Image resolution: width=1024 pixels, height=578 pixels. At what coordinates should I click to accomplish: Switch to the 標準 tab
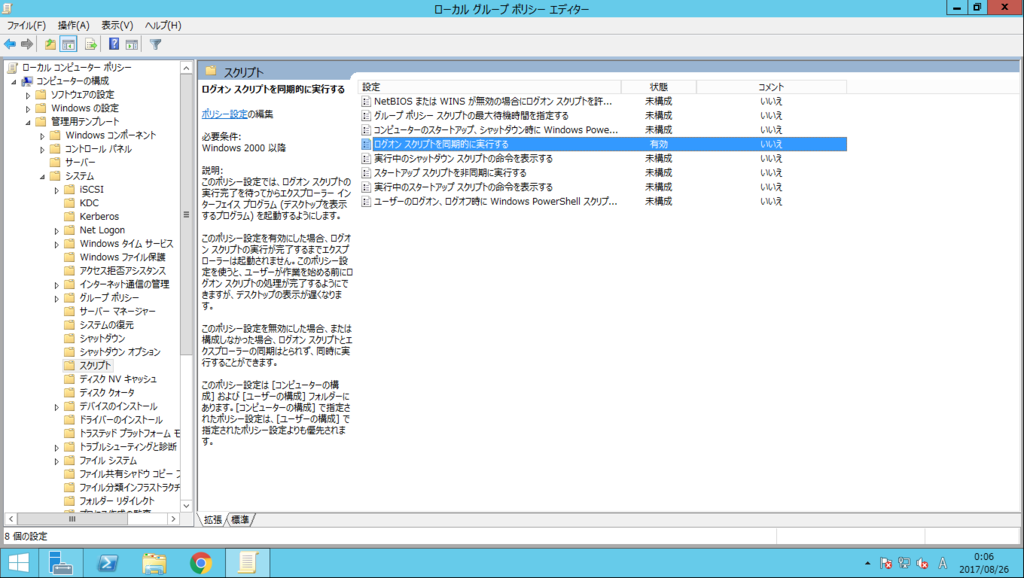click(x=240, y=520)
